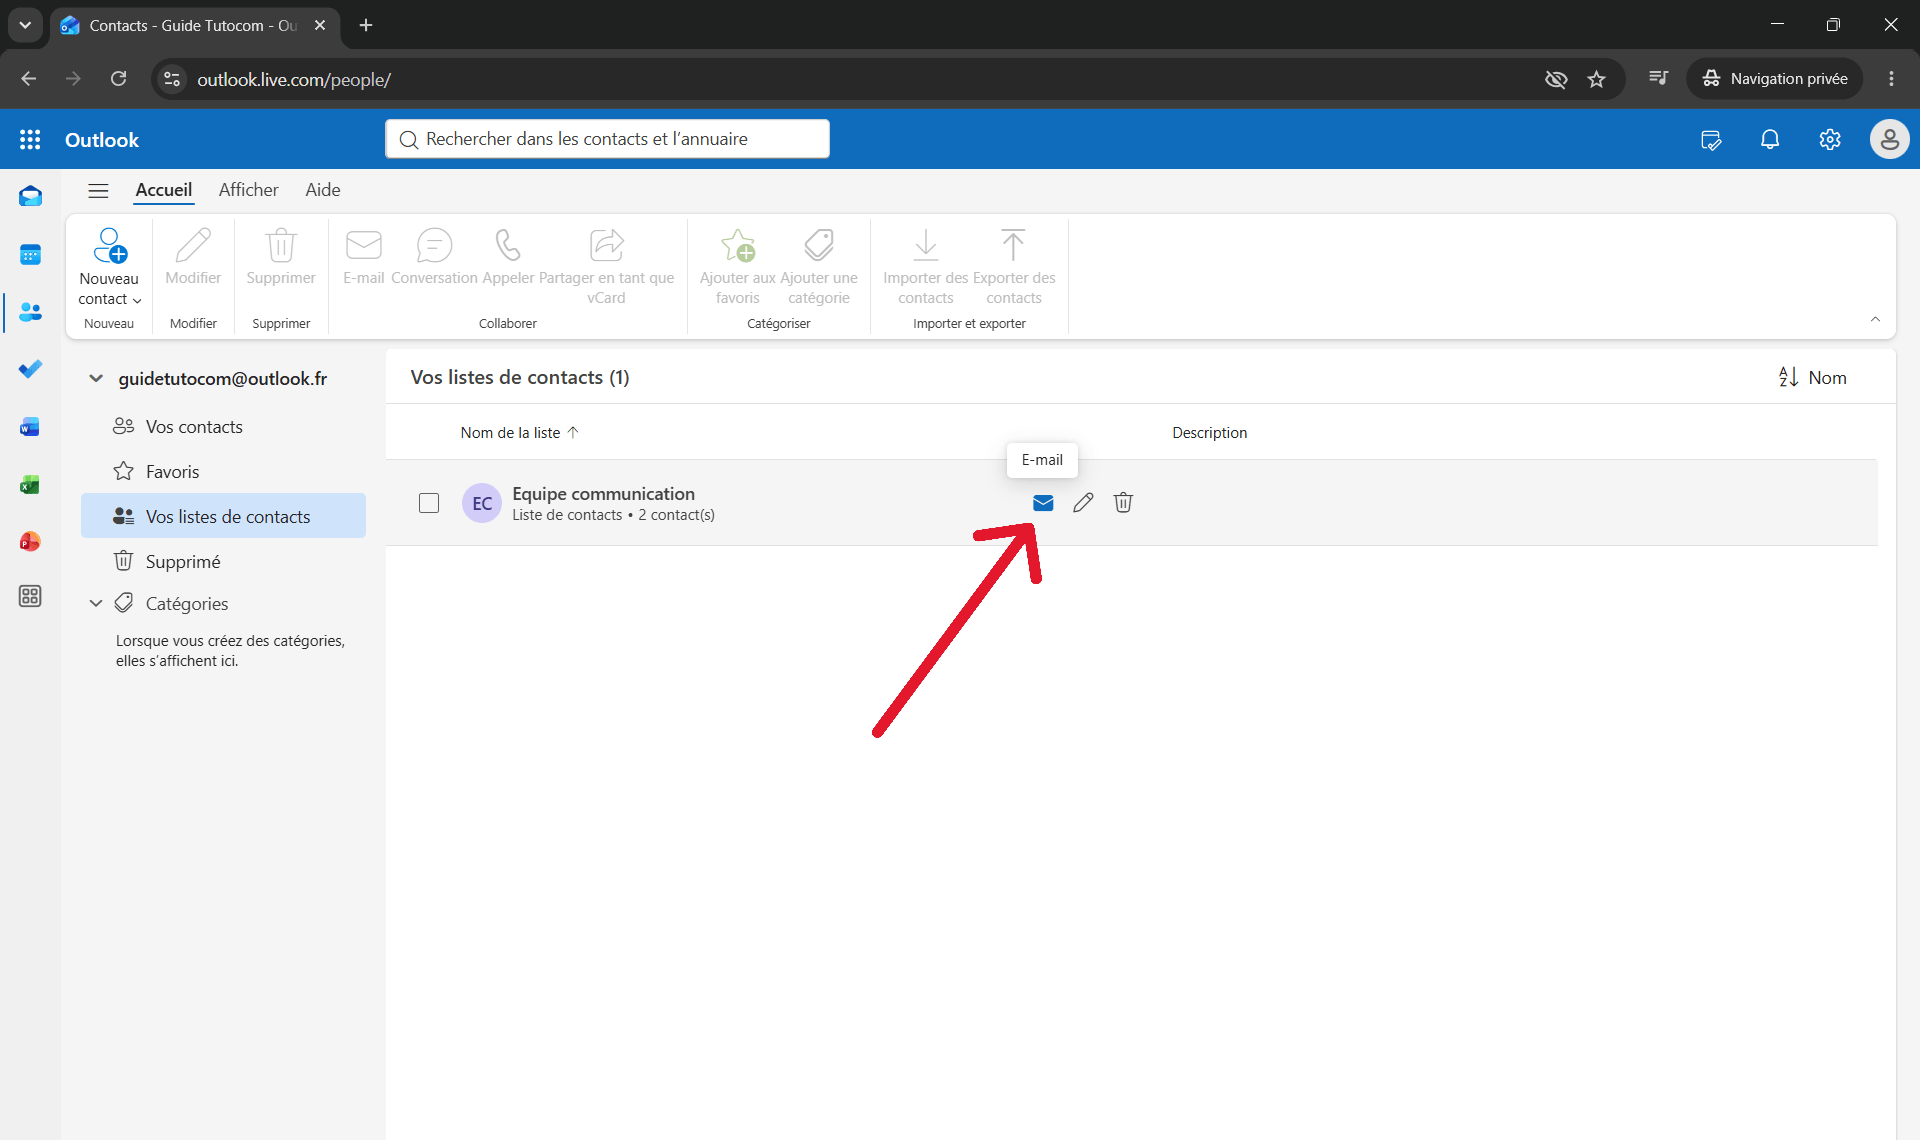Select Vos contacts folder

point(223,427)
